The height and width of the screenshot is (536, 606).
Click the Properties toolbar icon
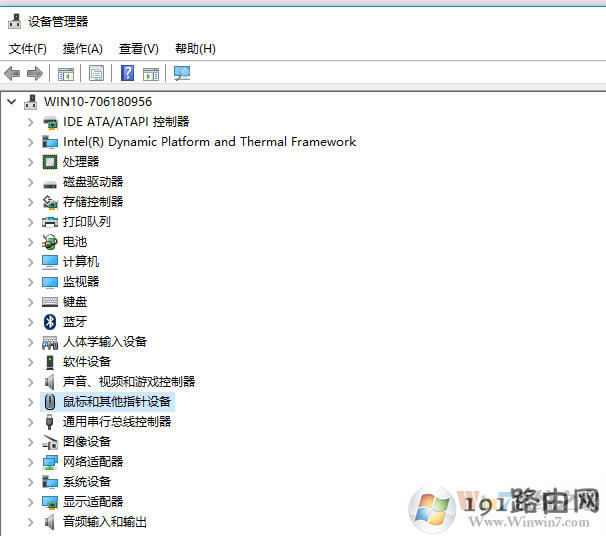pyautogui.click(x=96, y=73)
